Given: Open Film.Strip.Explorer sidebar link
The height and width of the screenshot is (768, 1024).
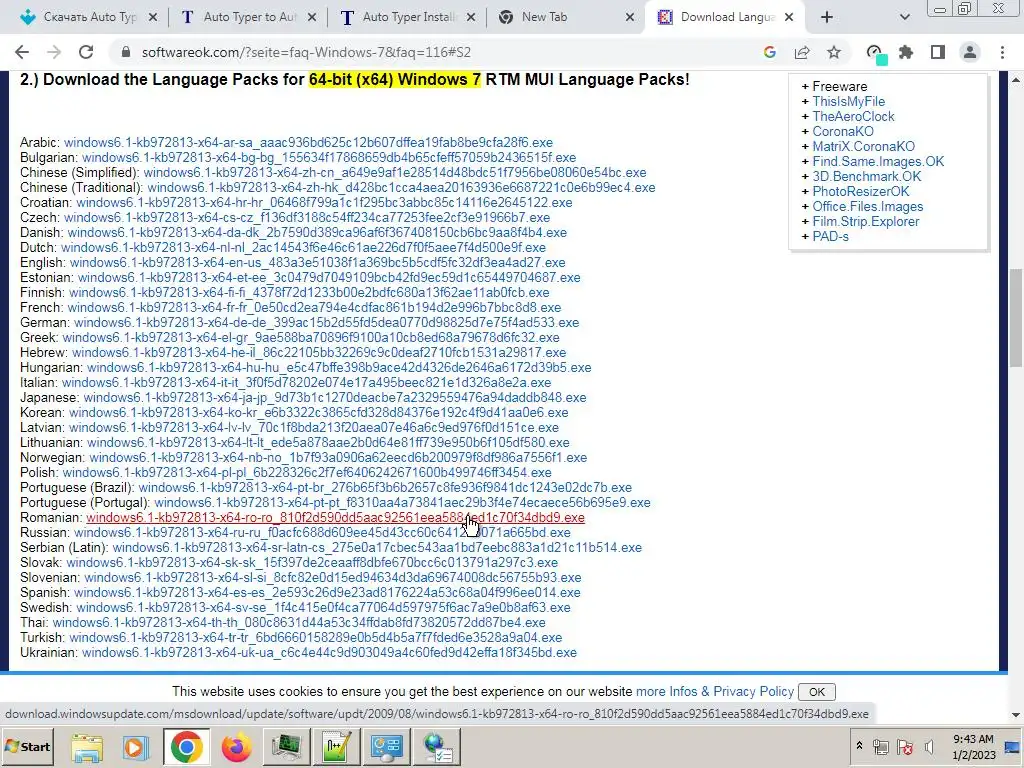Looking at the screenshot, I should coord(865,221).
